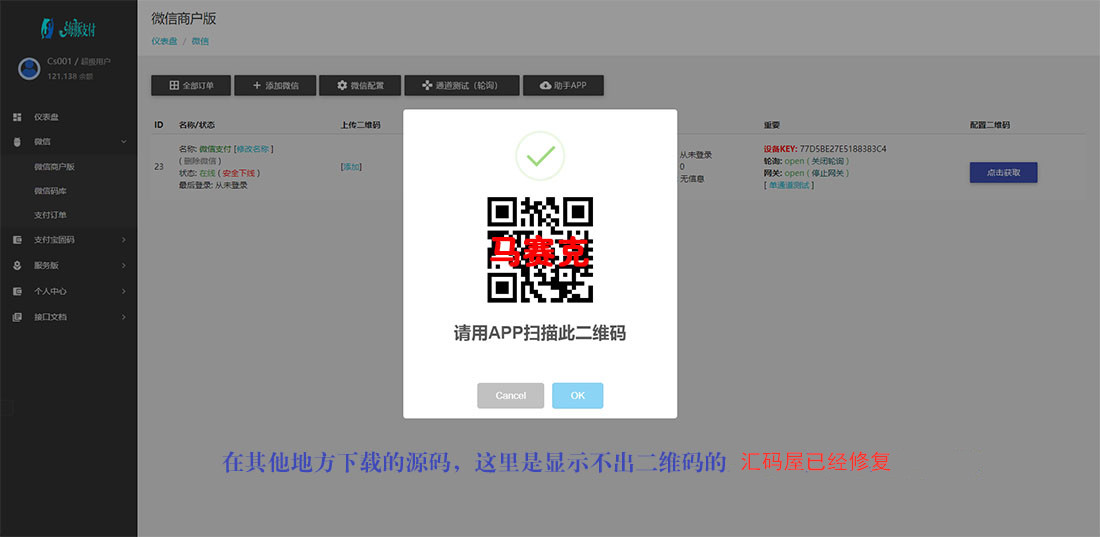This screenshot has height=537, width=1100.
Task: Click the 最后登录: 从未登录 text
Action: pyautogui.click(x=213, y=185)
